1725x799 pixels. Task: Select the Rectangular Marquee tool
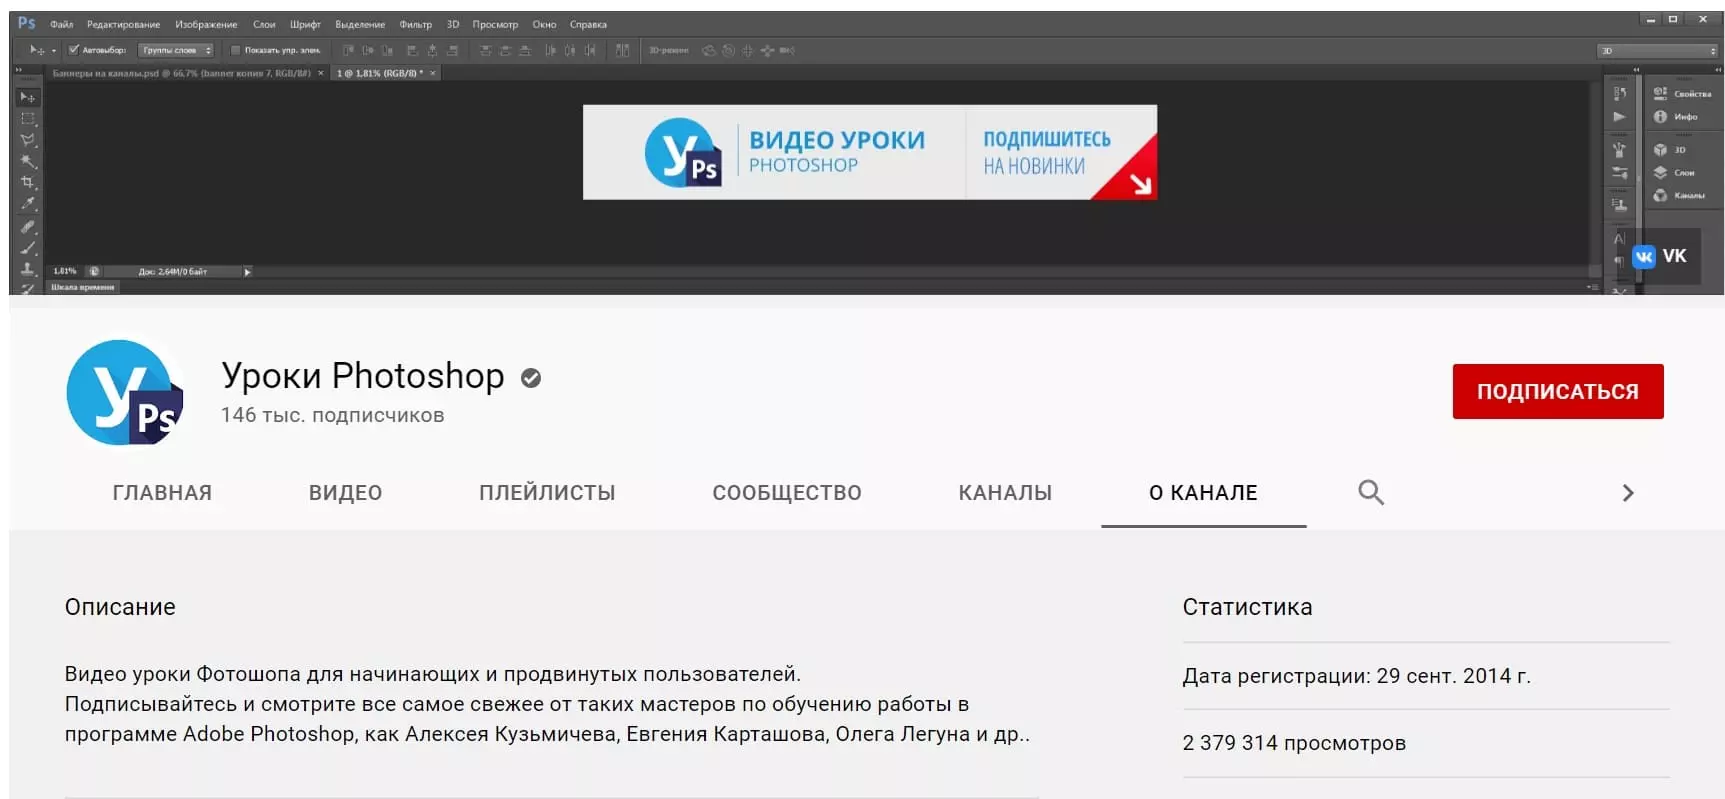(x=27, y=118)
